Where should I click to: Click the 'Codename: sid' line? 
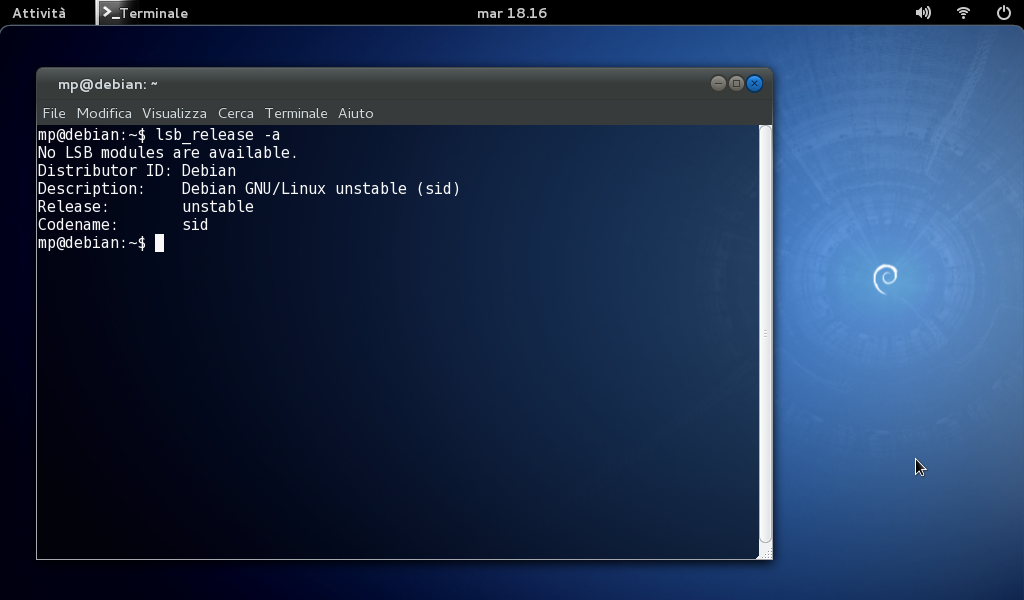123,225
